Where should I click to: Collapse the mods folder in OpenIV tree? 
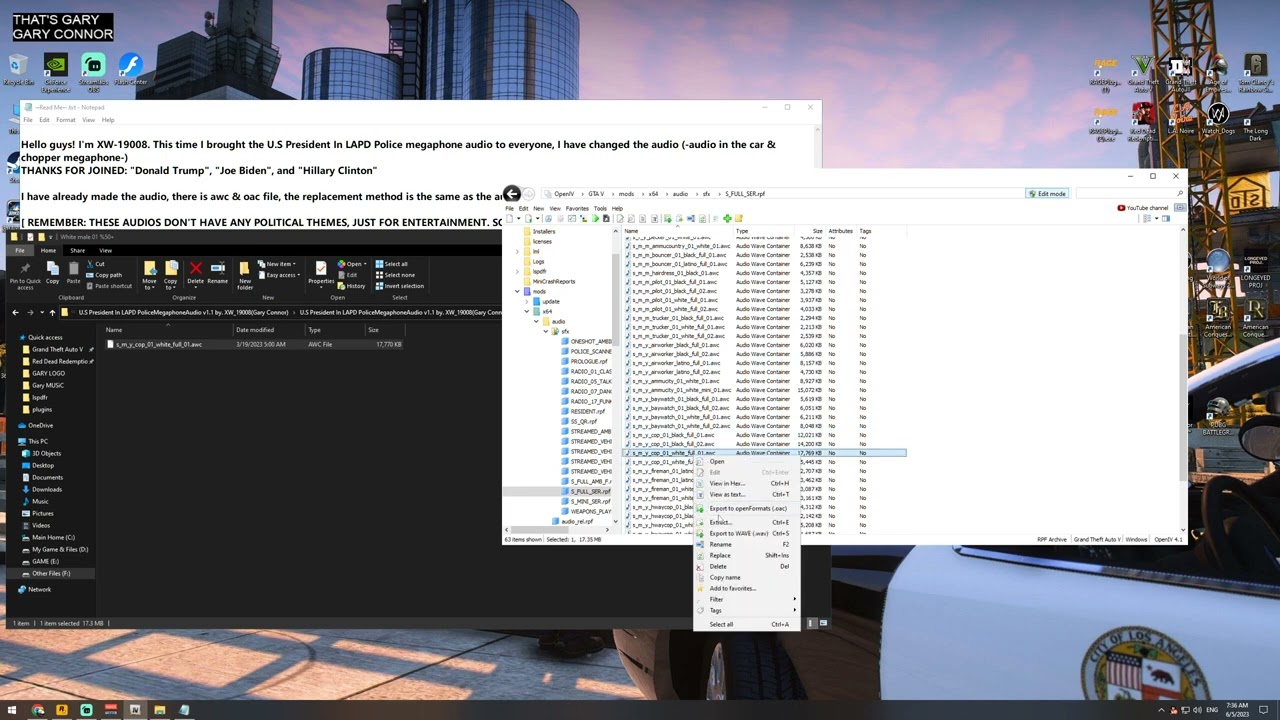[517, 291]
